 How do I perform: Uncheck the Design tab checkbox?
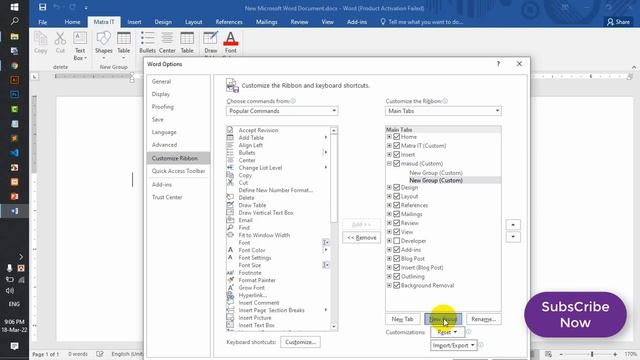pyautogui.click(x=397, y=187)
